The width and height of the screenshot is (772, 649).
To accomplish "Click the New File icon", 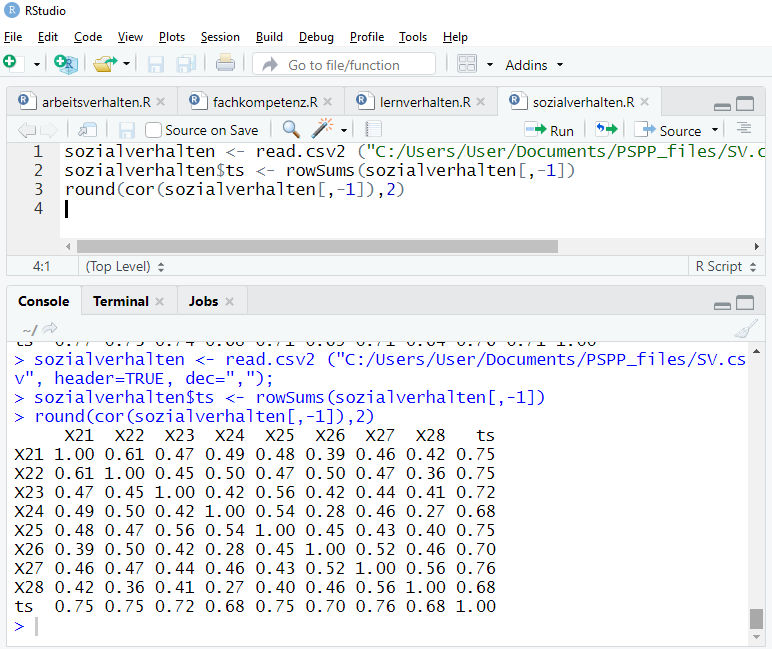I will click(12, 63).
